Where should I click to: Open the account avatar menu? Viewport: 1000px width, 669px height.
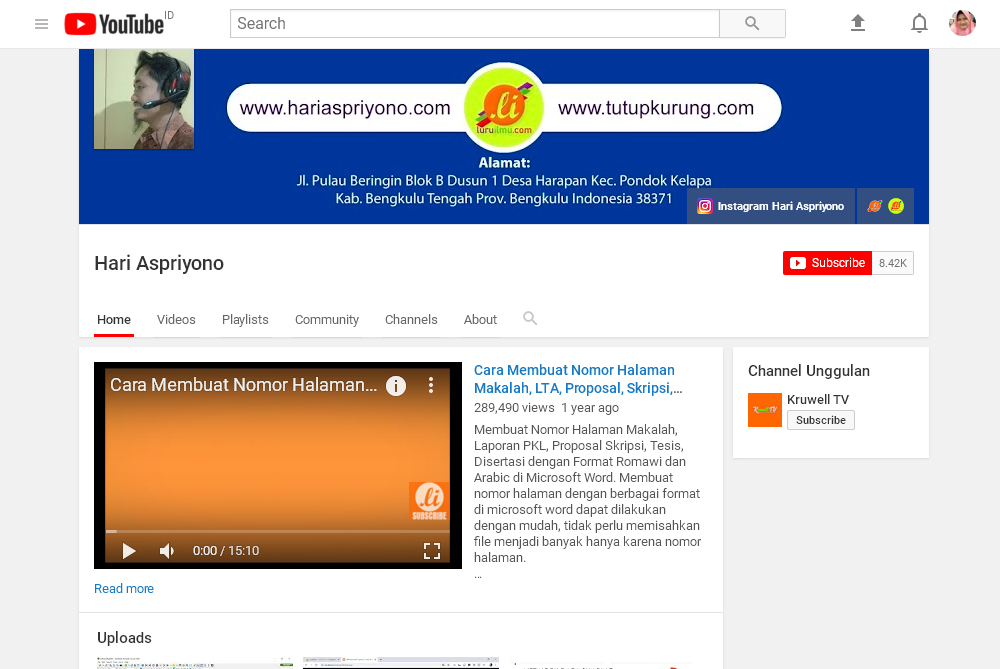coord(962,23)
